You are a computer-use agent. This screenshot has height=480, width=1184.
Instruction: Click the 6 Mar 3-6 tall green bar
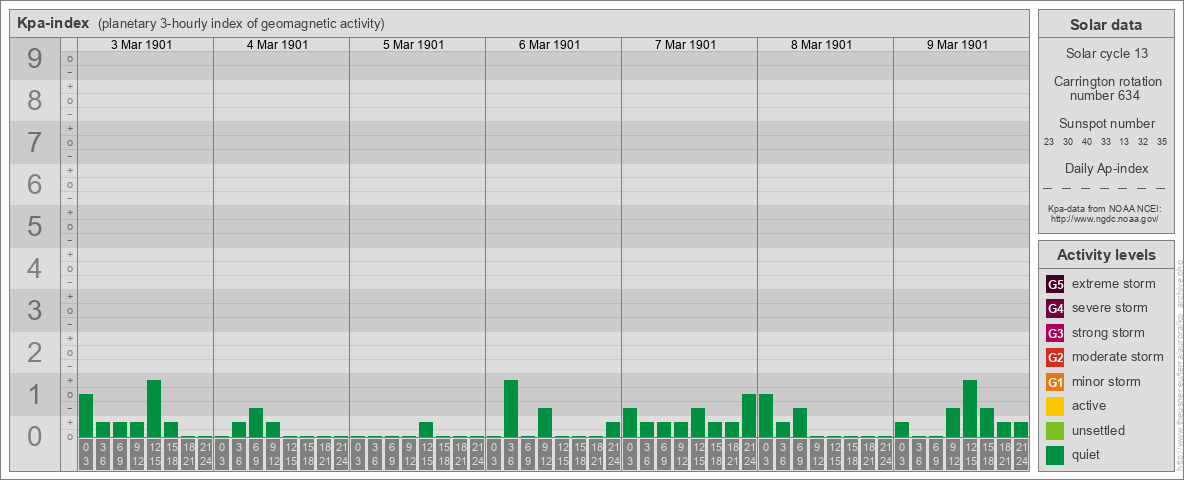point(511,408)
